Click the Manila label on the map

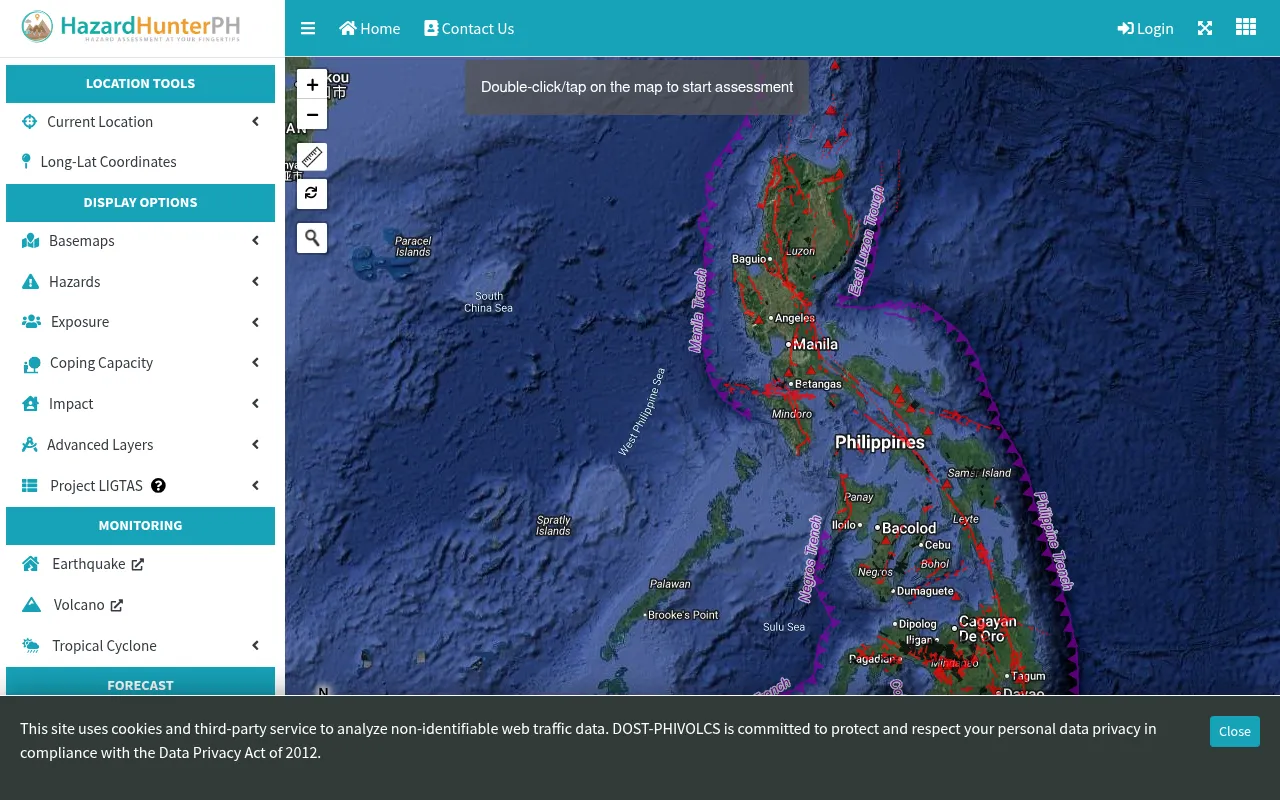[815, 344]
